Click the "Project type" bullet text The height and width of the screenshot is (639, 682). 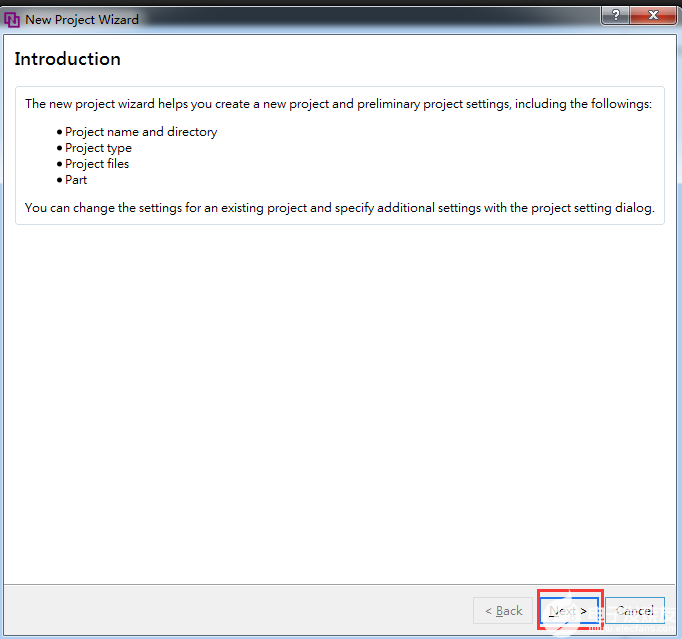[98, 148]
